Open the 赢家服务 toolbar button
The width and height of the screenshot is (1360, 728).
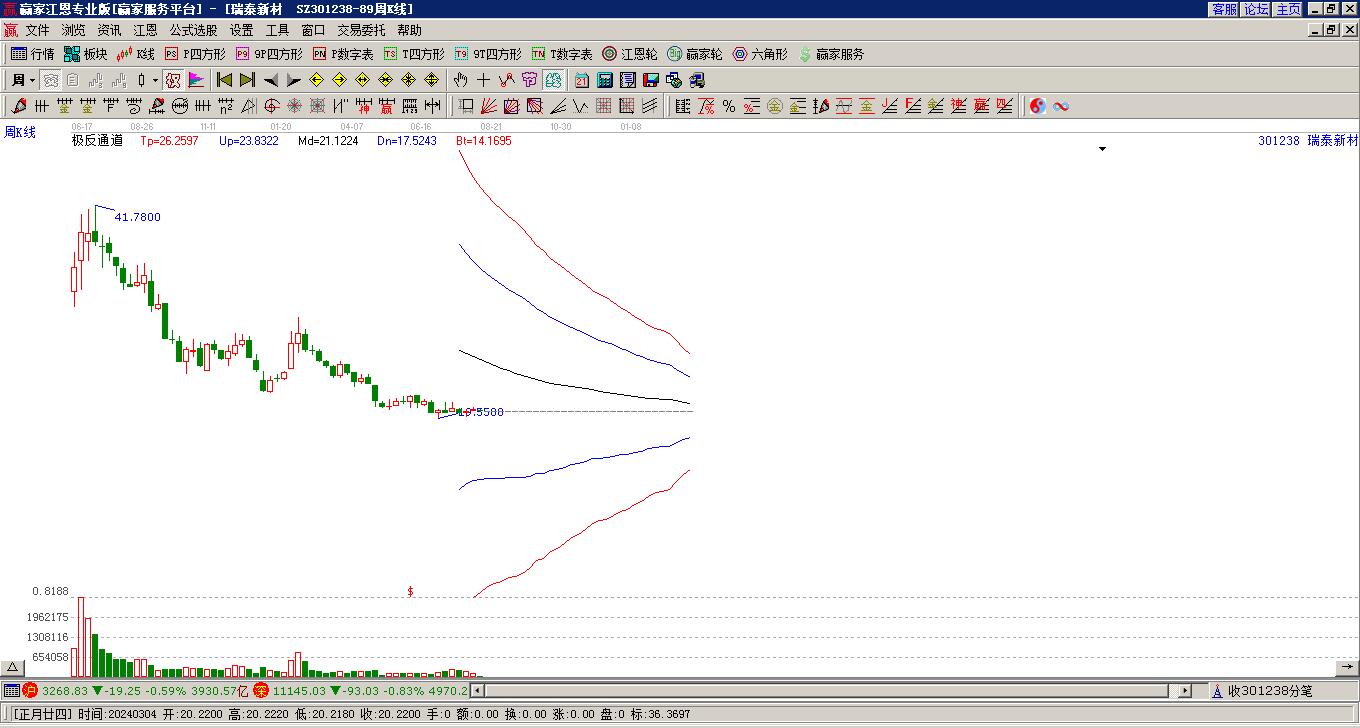tap(832, 54)
